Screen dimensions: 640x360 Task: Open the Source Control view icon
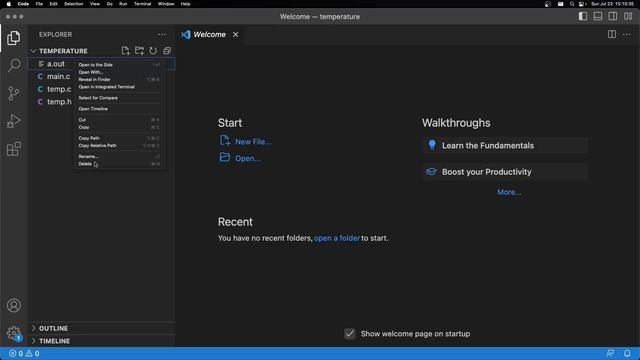[x=13, y=93]
